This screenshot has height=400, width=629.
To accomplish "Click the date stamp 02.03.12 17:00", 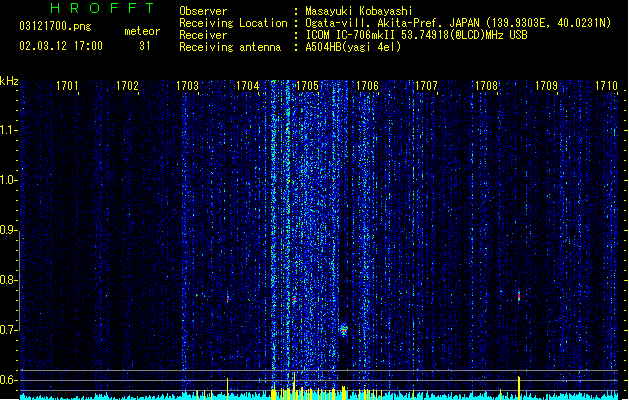I will click(x=61, y=46).
